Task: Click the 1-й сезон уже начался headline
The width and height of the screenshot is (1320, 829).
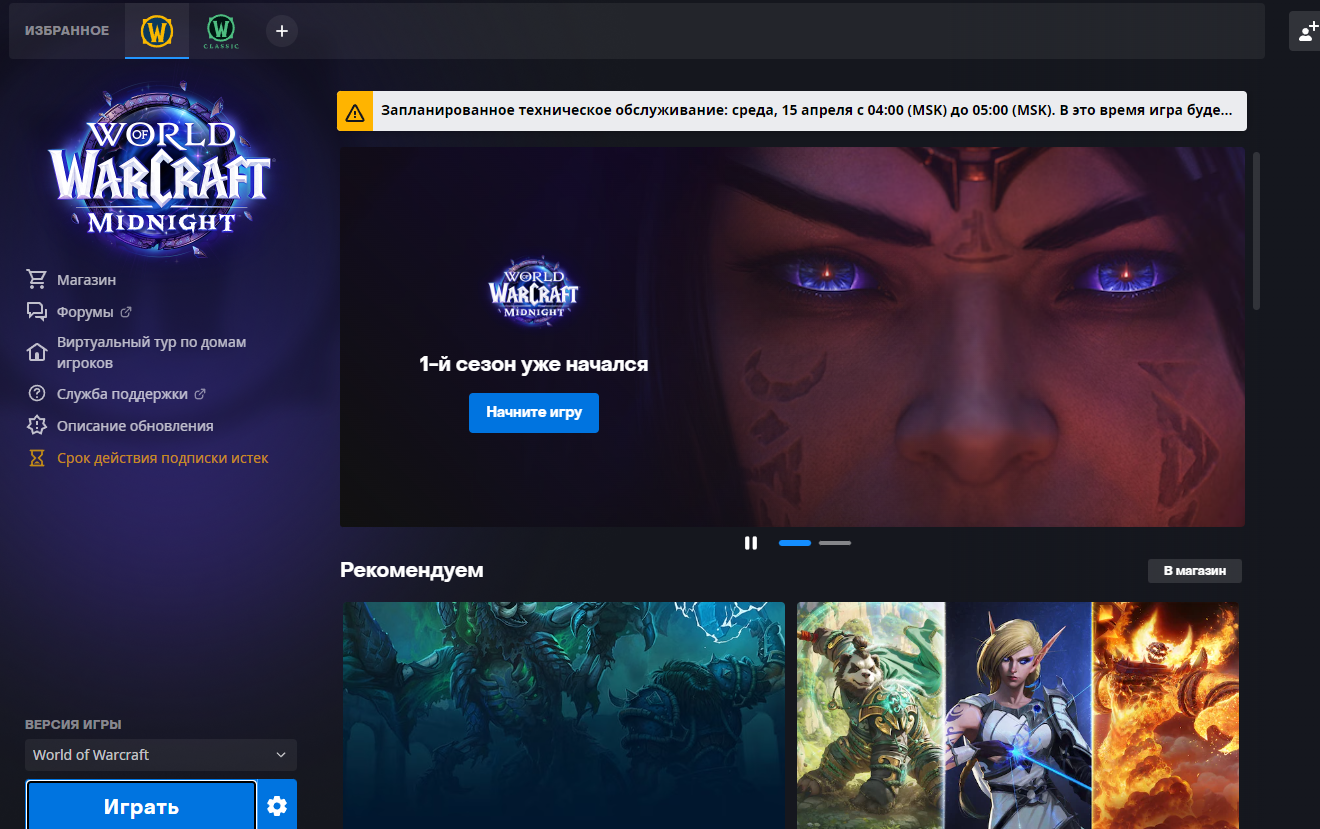Action: pyautogui.click(x=534, y=365)
